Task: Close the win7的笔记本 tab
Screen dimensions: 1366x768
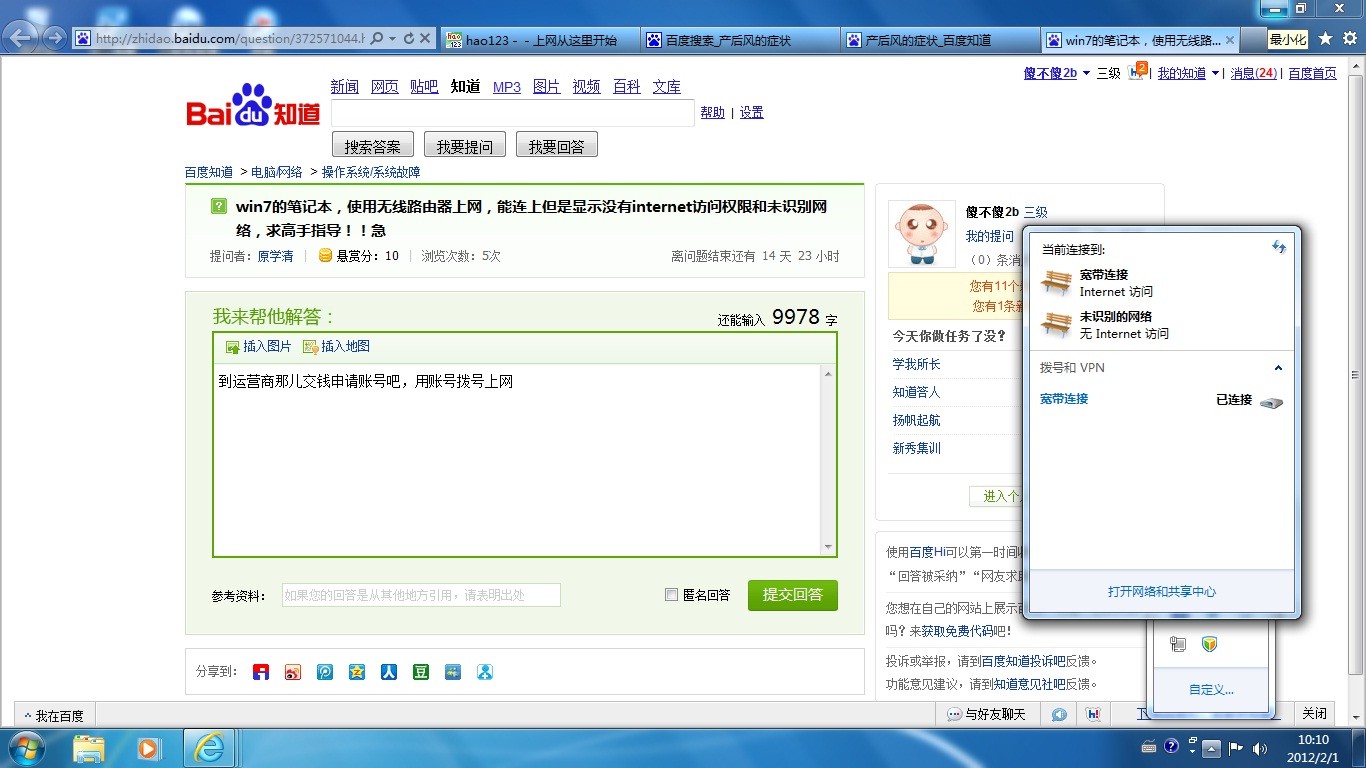Action: (1230, 40)
